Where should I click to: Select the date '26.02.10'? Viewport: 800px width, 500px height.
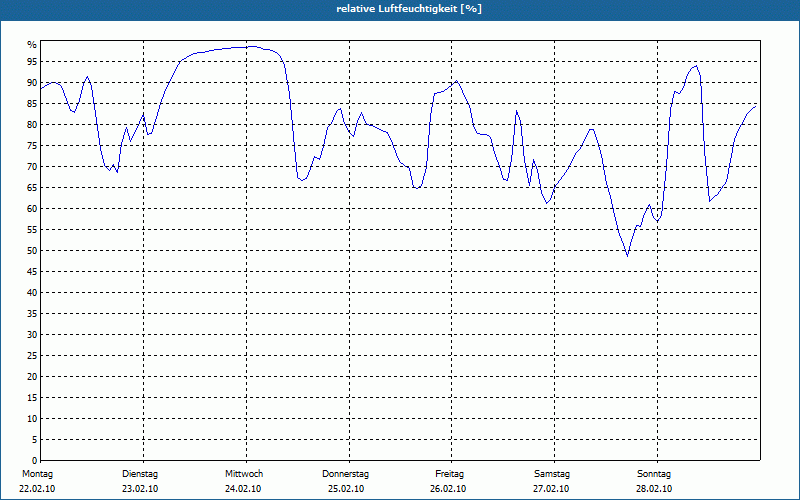pyautogui.click(x=448, y=489)
